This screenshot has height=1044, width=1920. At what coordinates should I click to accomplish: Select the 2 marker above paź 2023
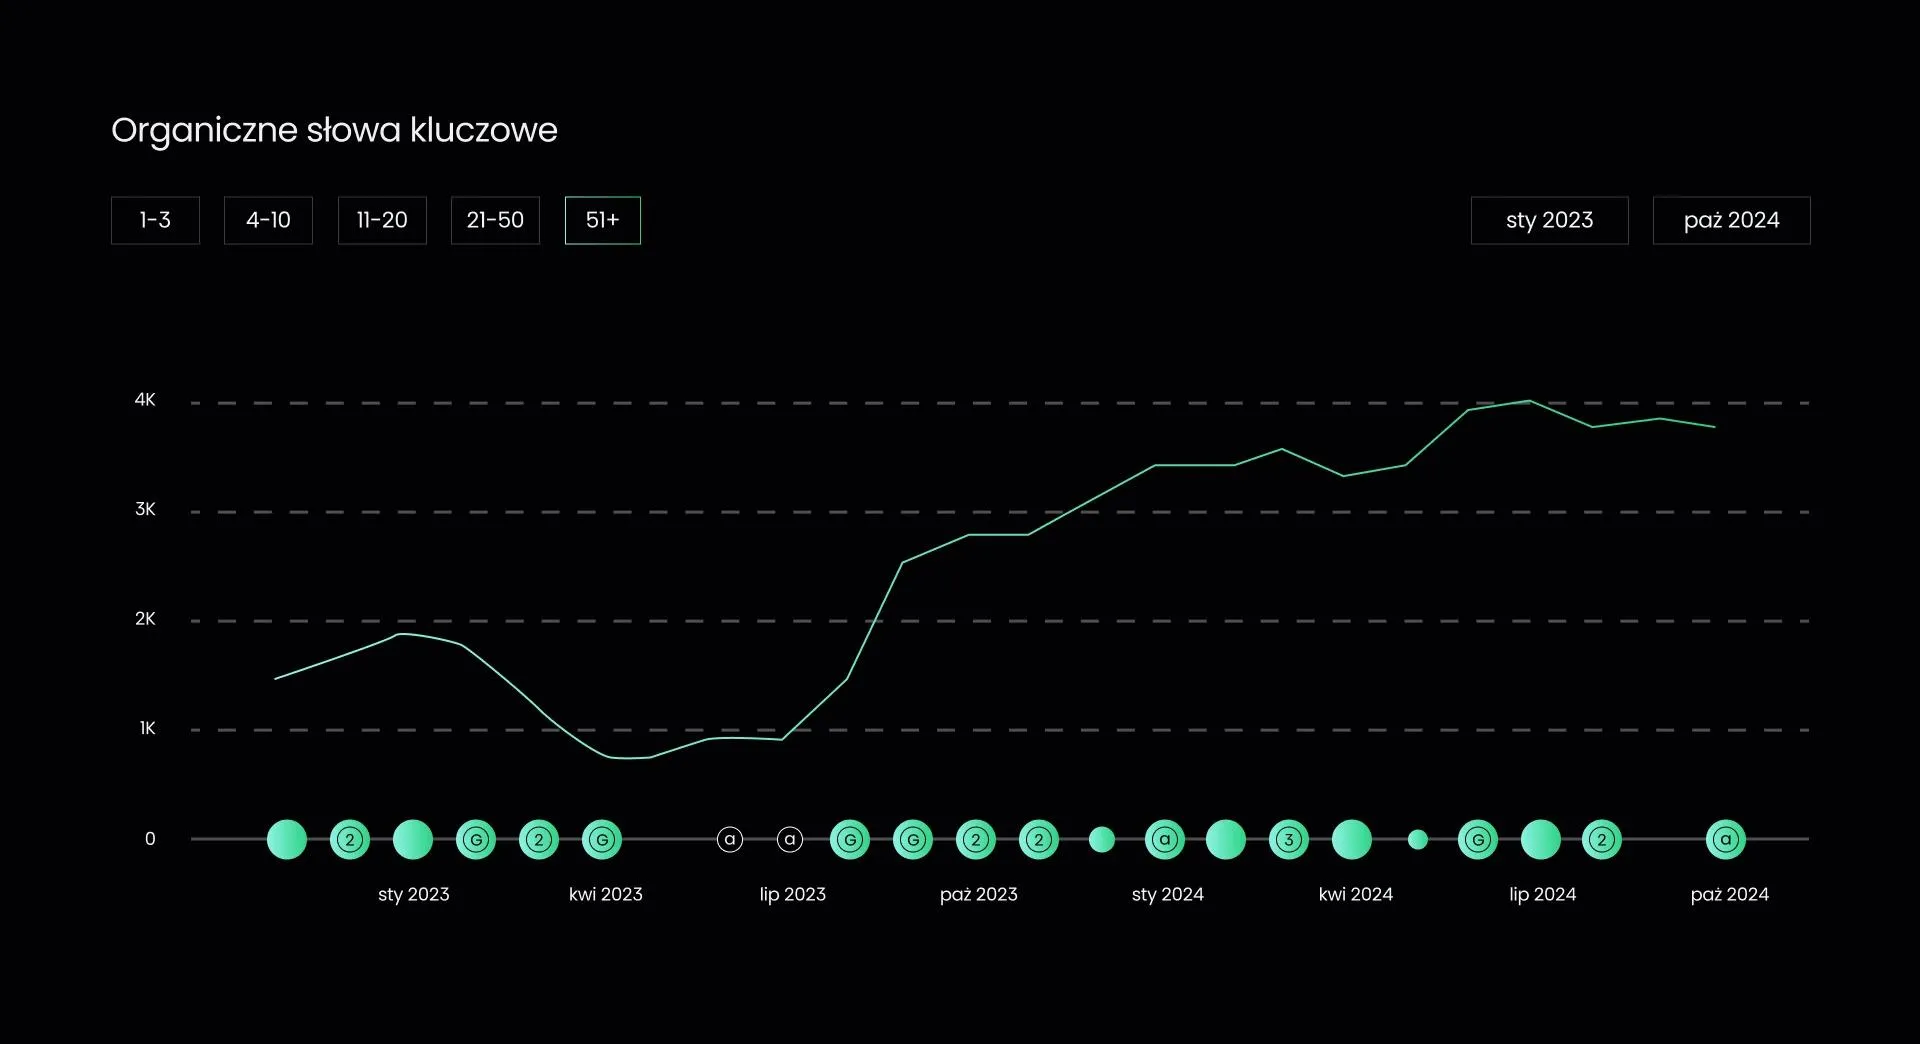point(976,840)
